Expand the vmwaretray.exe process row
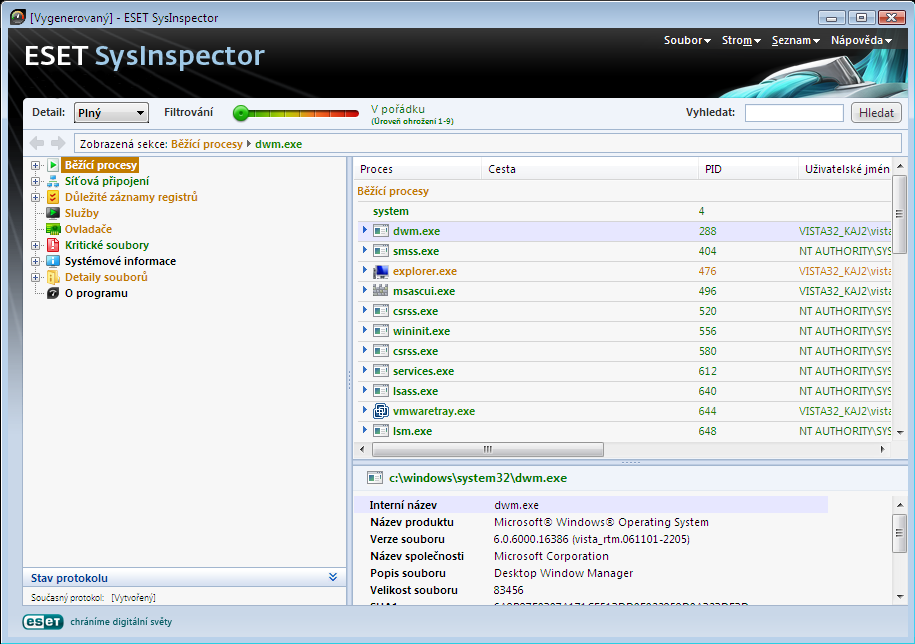The image size is (915, 644). (x=365, y=410)
